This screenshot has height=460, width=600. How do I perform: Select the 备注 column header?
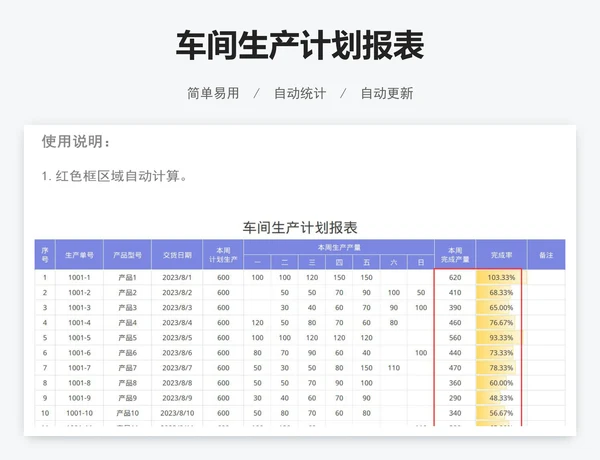[546, 255]
